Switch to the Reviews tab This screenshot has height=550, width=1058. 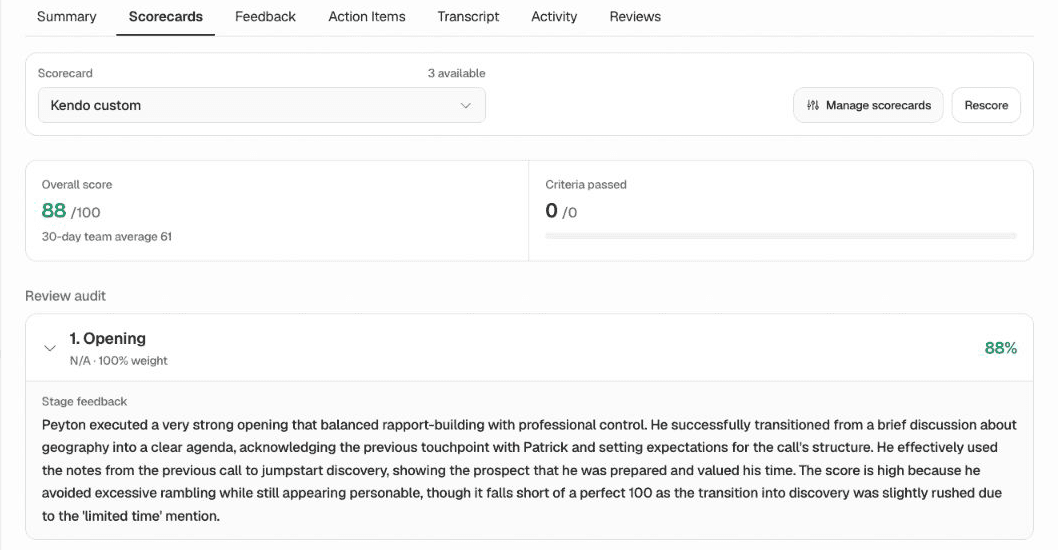[635, 17]
